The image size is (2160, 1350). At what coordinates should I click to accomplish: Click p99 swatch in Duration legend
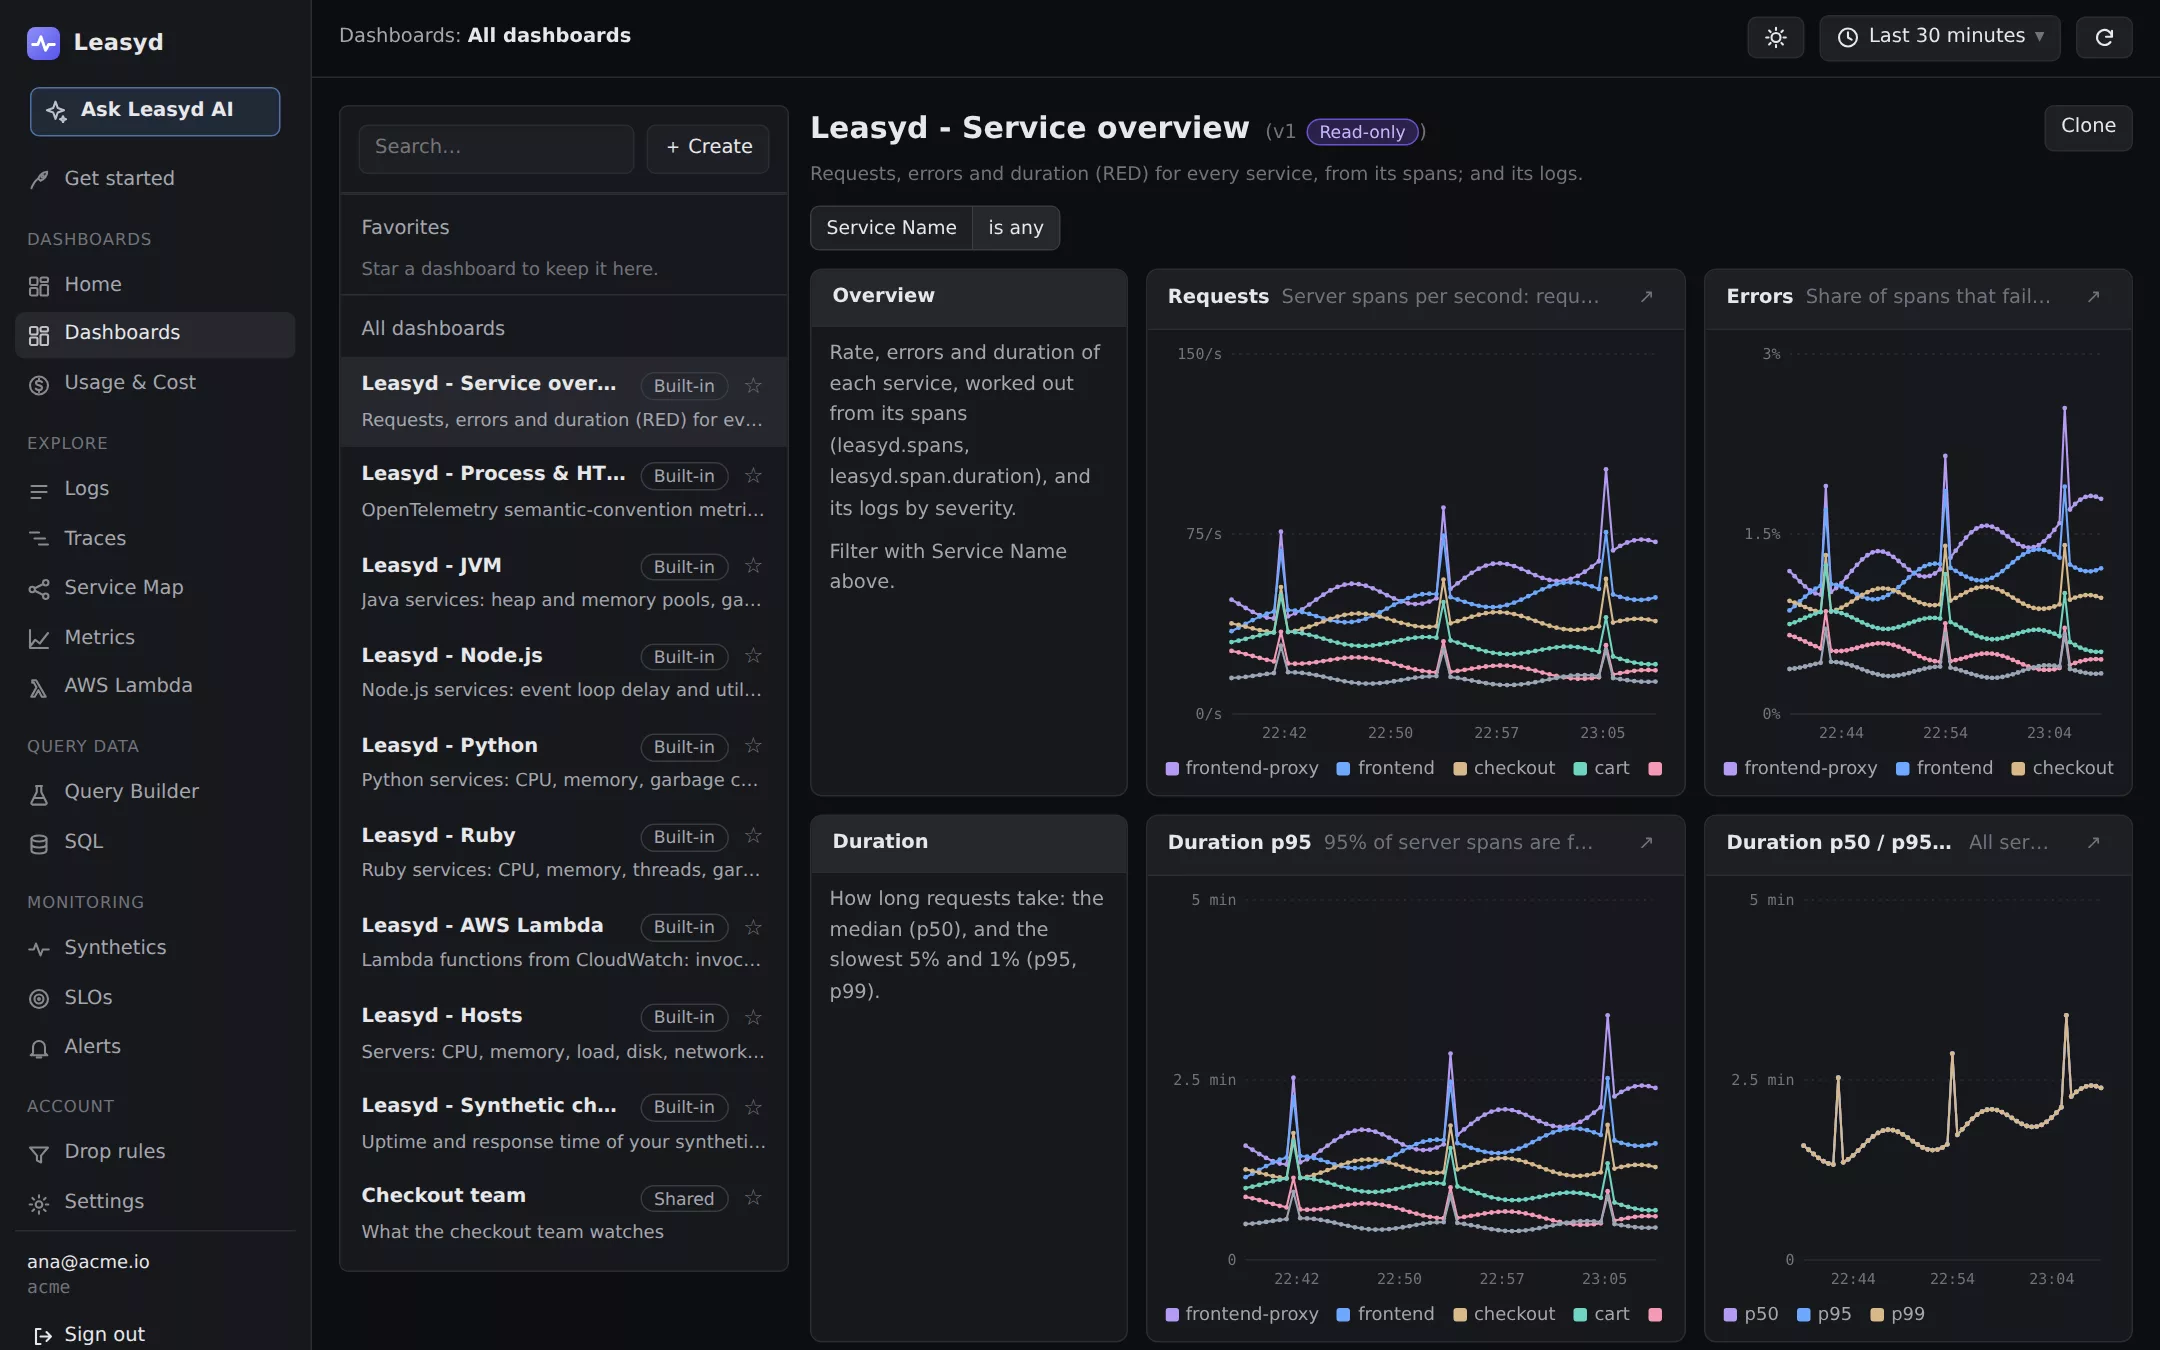[x=1877, y=1315]
